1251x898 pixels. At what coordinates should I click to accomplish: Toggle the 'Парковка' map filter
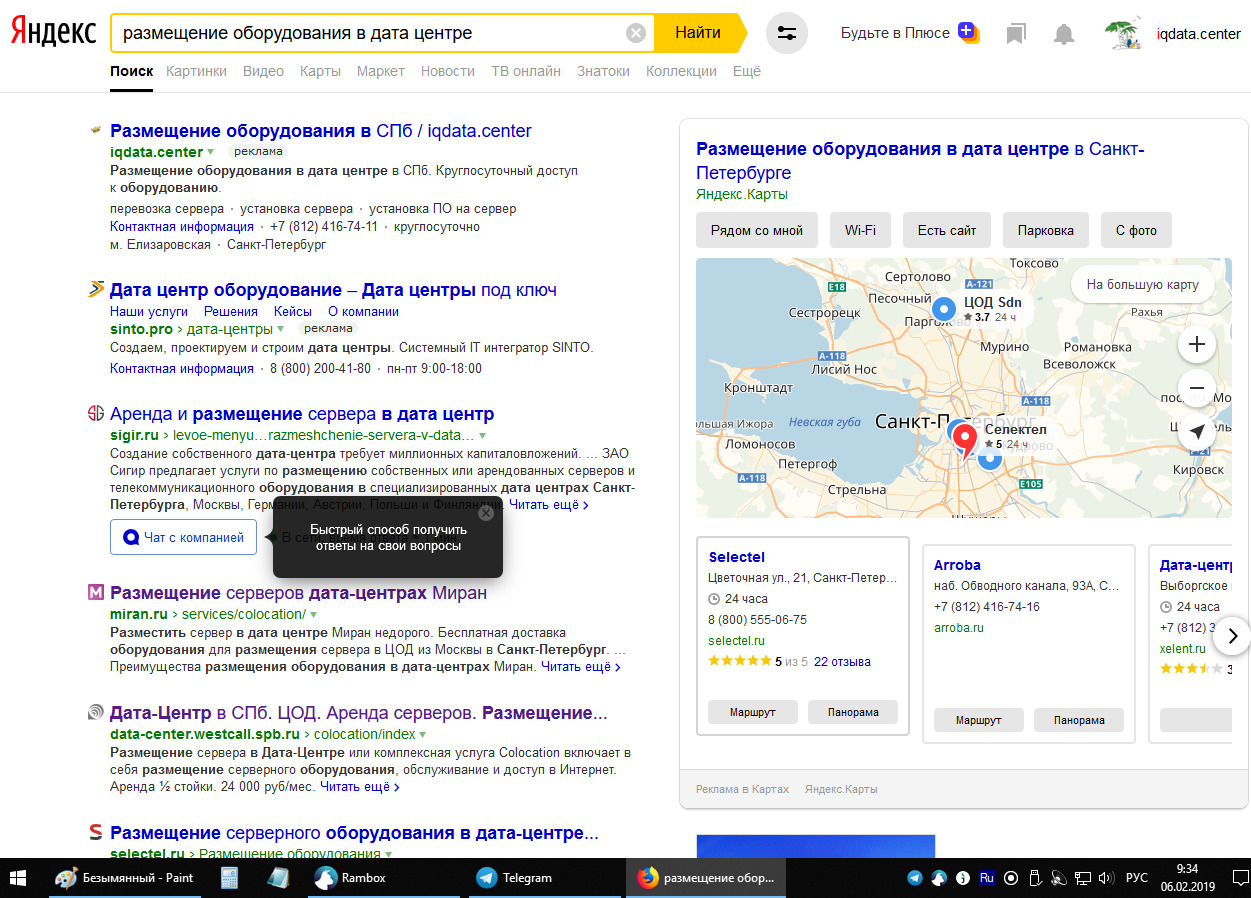tap(1046, 230)
